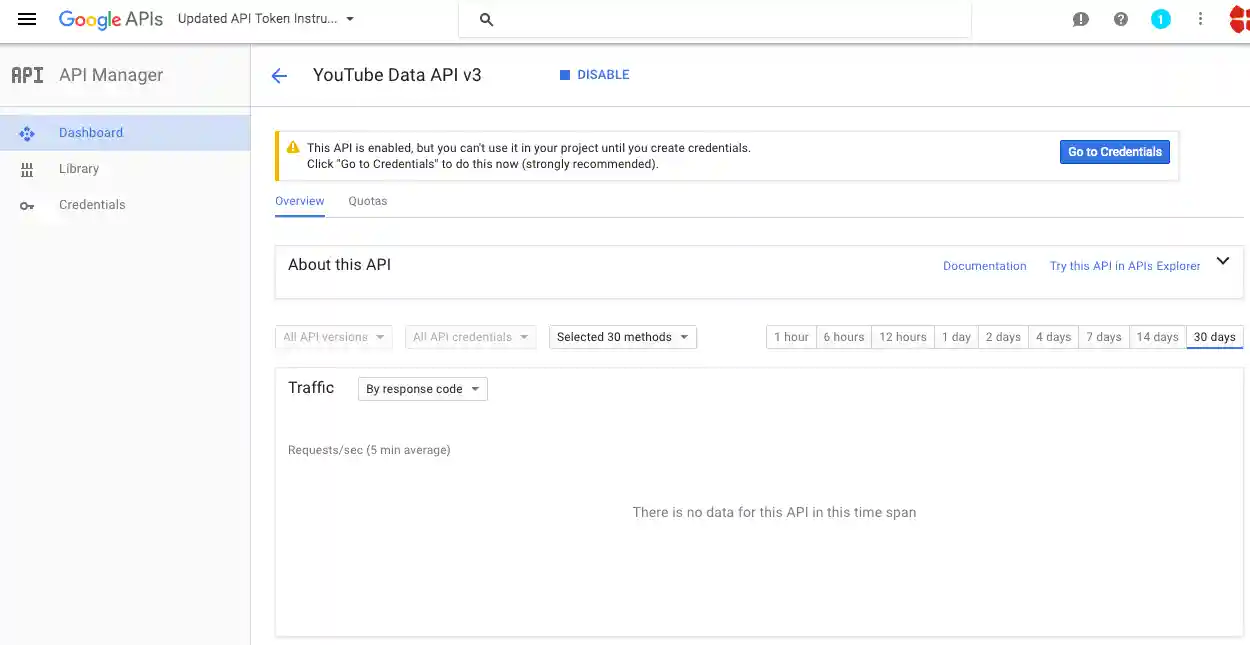
Task: Open the help question mark icon
Action: [x=1120, y=19]
